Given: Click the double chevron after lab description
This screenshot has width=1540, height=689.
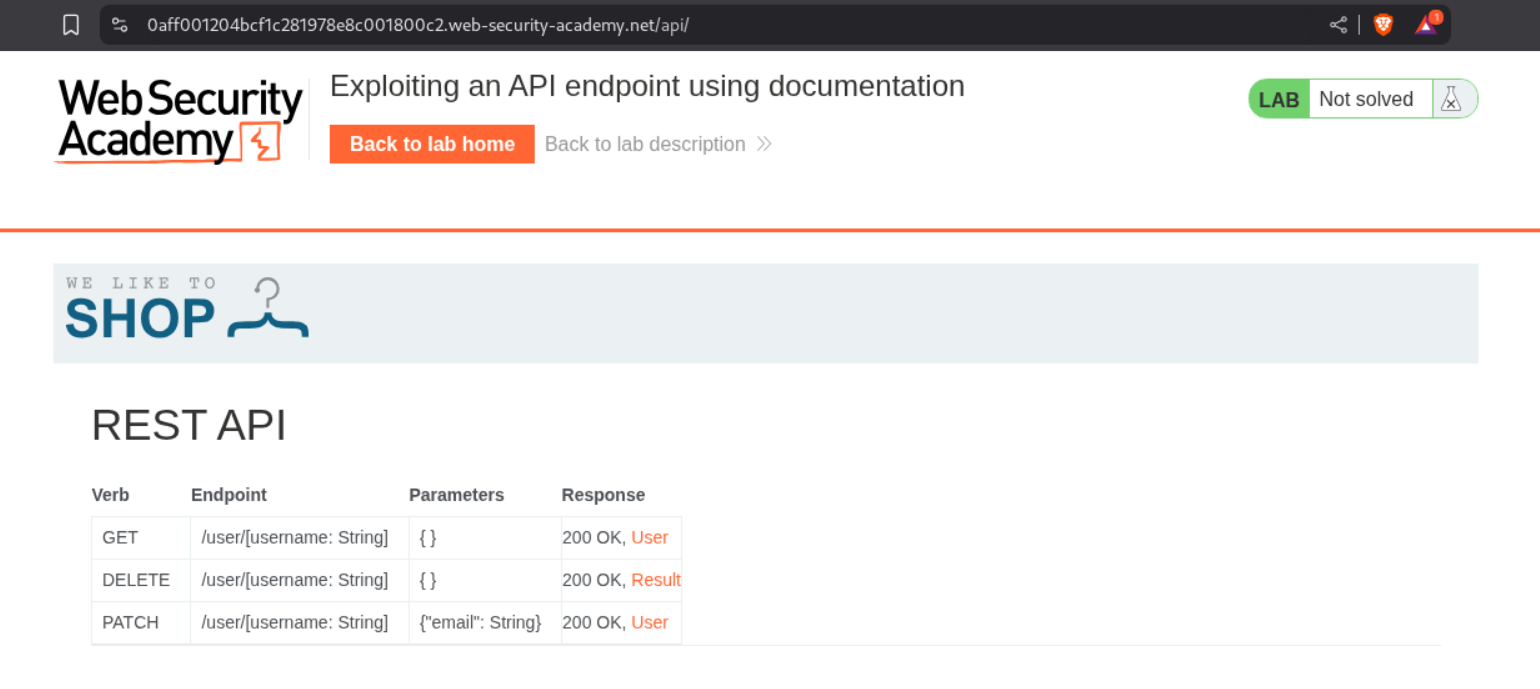Looking at the screenshot, I should tap(764, 144).
